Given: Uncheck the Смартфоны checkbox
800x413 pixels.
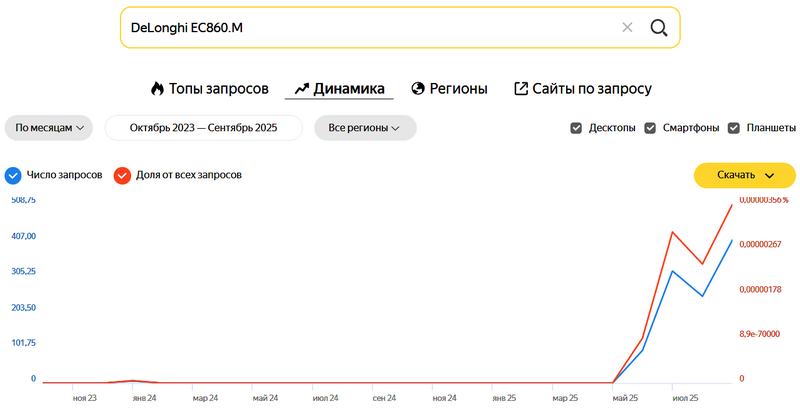Looking at the screenshot, I should [650, 128].
